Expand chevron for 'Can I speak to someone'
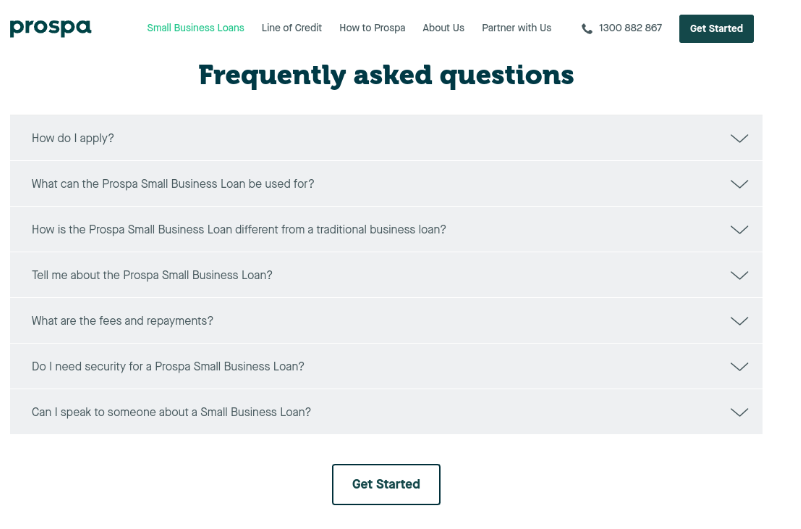 [739, 412]
